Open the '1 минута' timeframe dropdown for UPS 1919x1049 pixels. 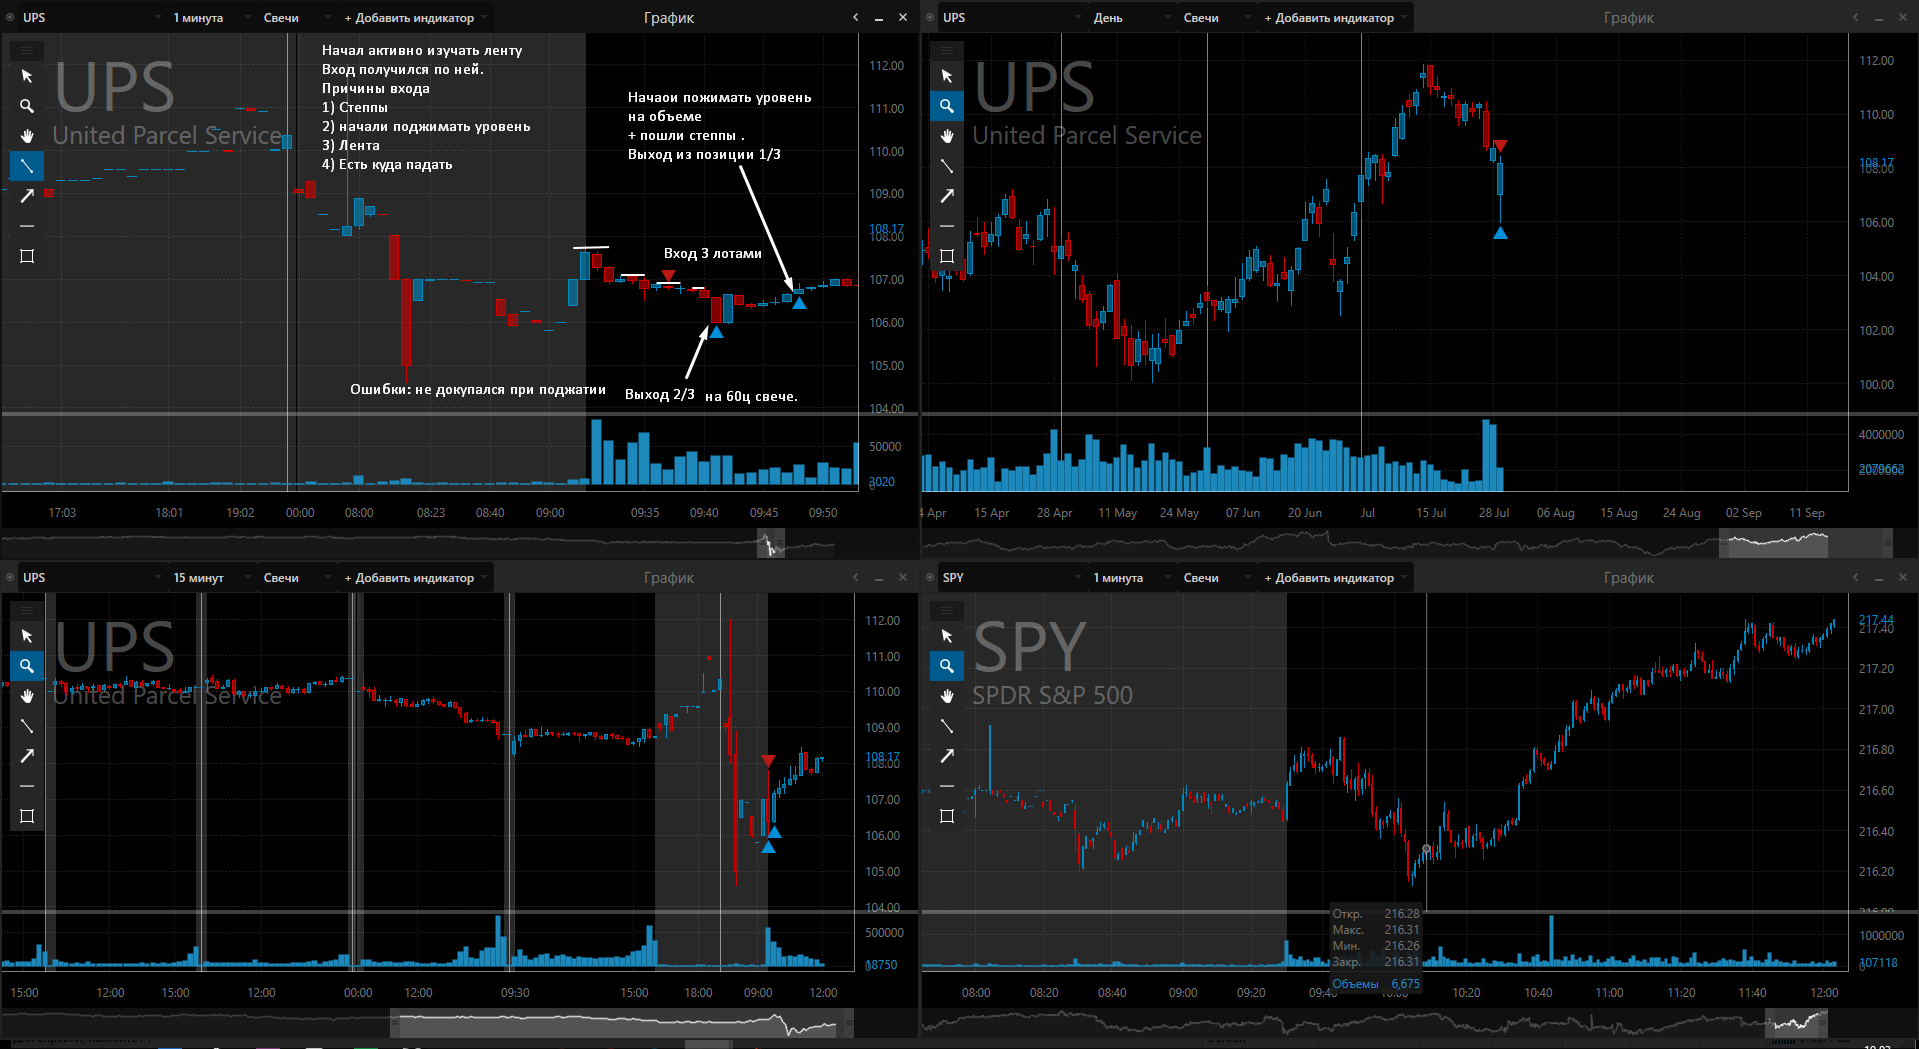(210, 17)
